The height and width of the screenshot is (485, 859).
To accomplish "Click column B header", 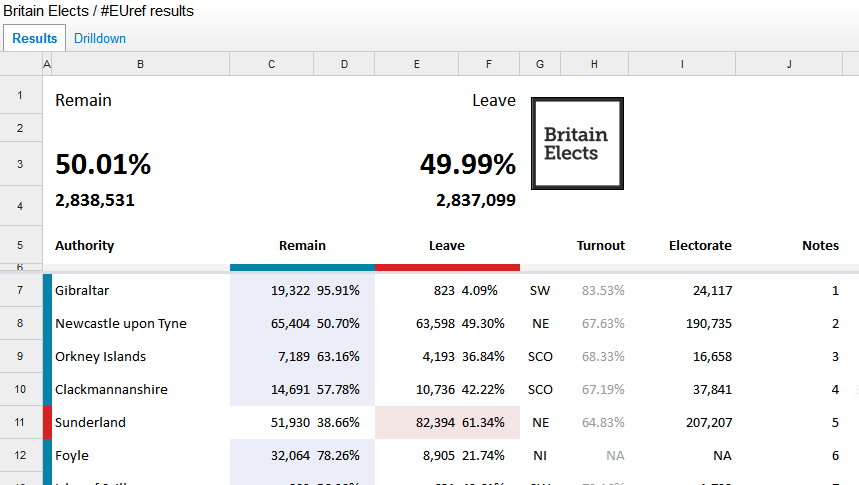I will [x=140, y=64].
